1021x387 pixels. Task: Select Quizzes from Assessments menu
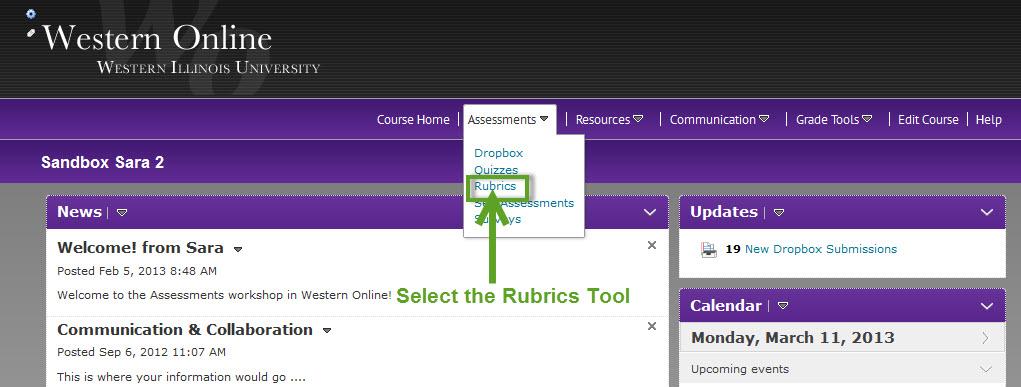[x=496, y=170]
